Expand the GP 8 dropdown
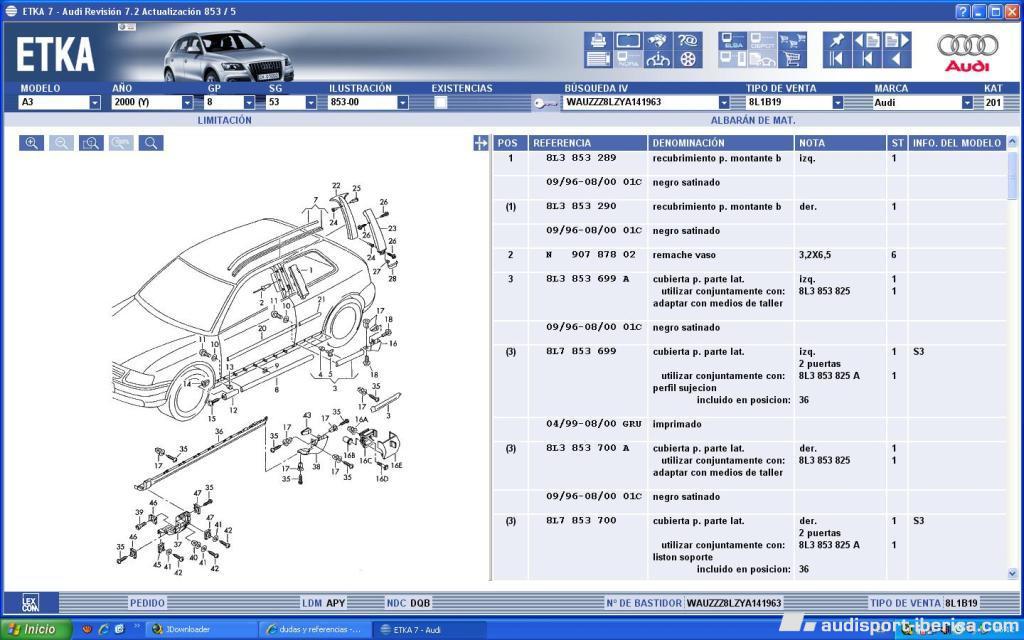 tap(249, 103)
